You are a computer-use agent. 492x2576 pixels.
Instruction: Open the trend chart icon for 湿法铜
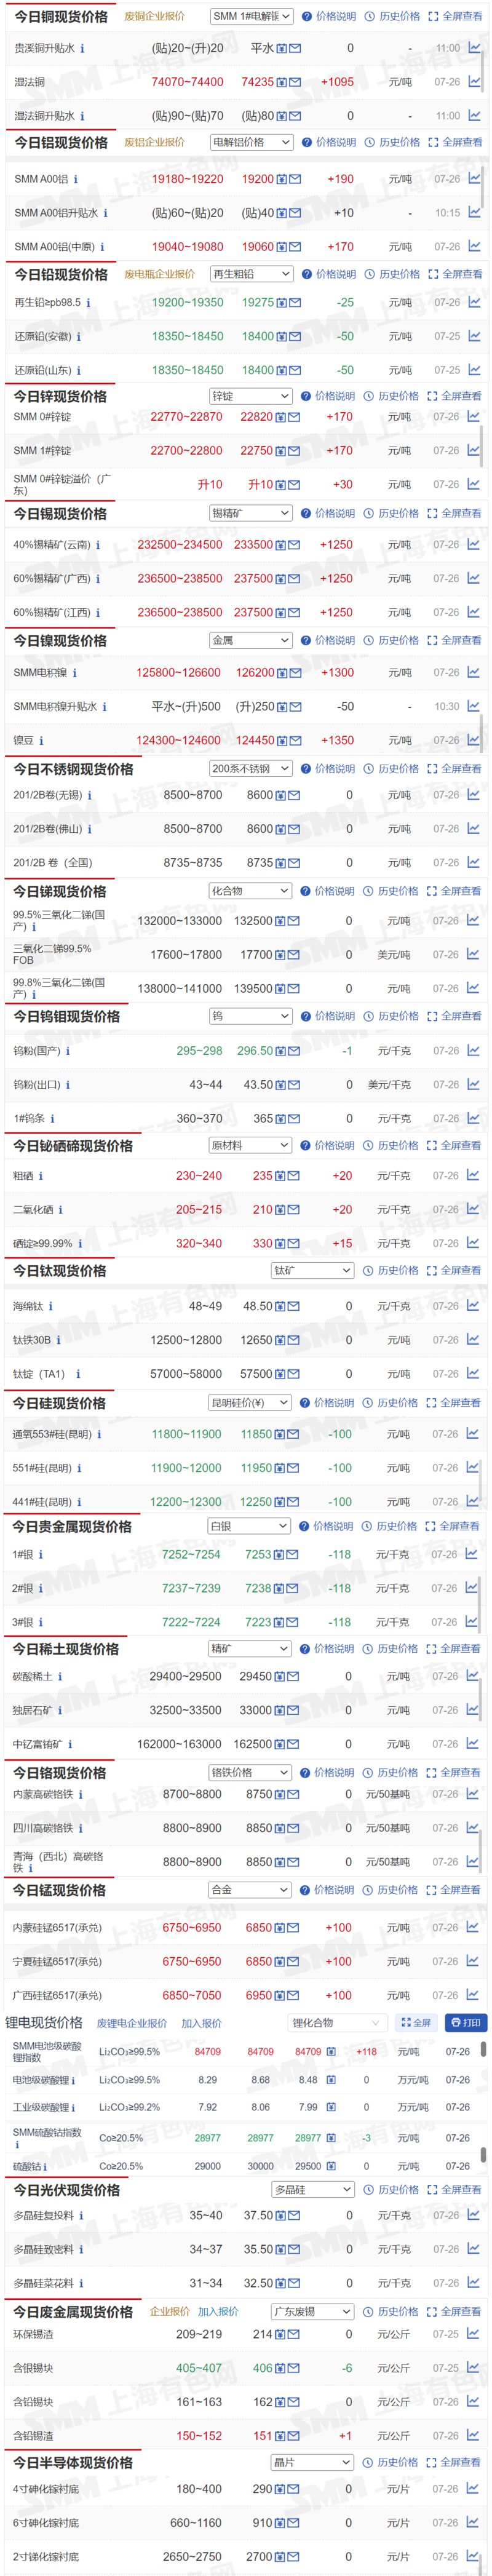coord(474,82)
